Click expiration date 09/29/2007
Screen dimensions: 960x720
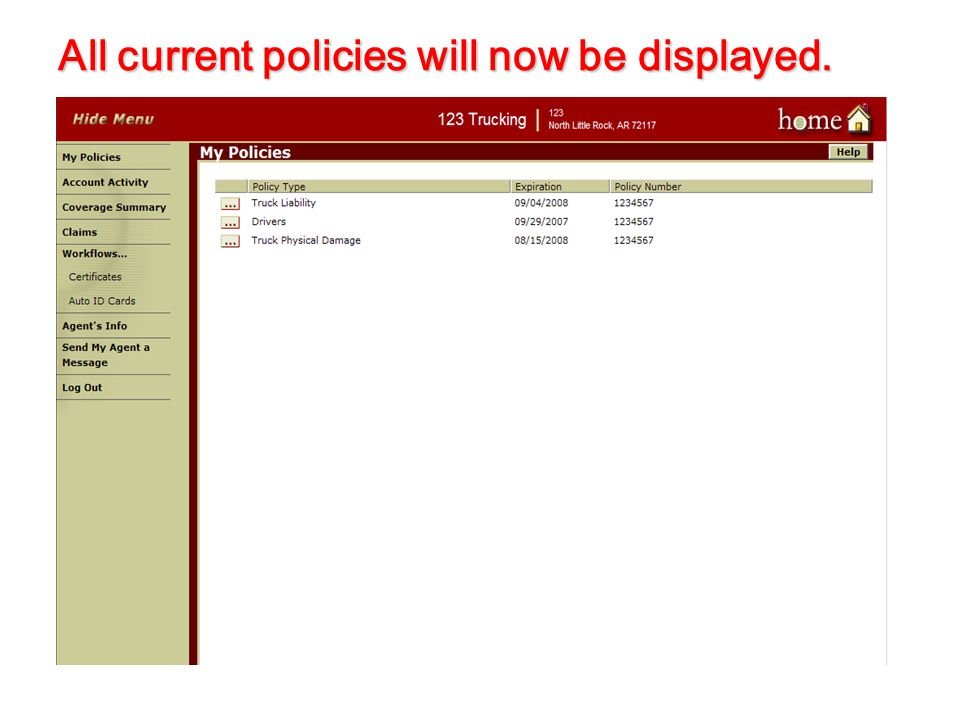pos(541,222)
